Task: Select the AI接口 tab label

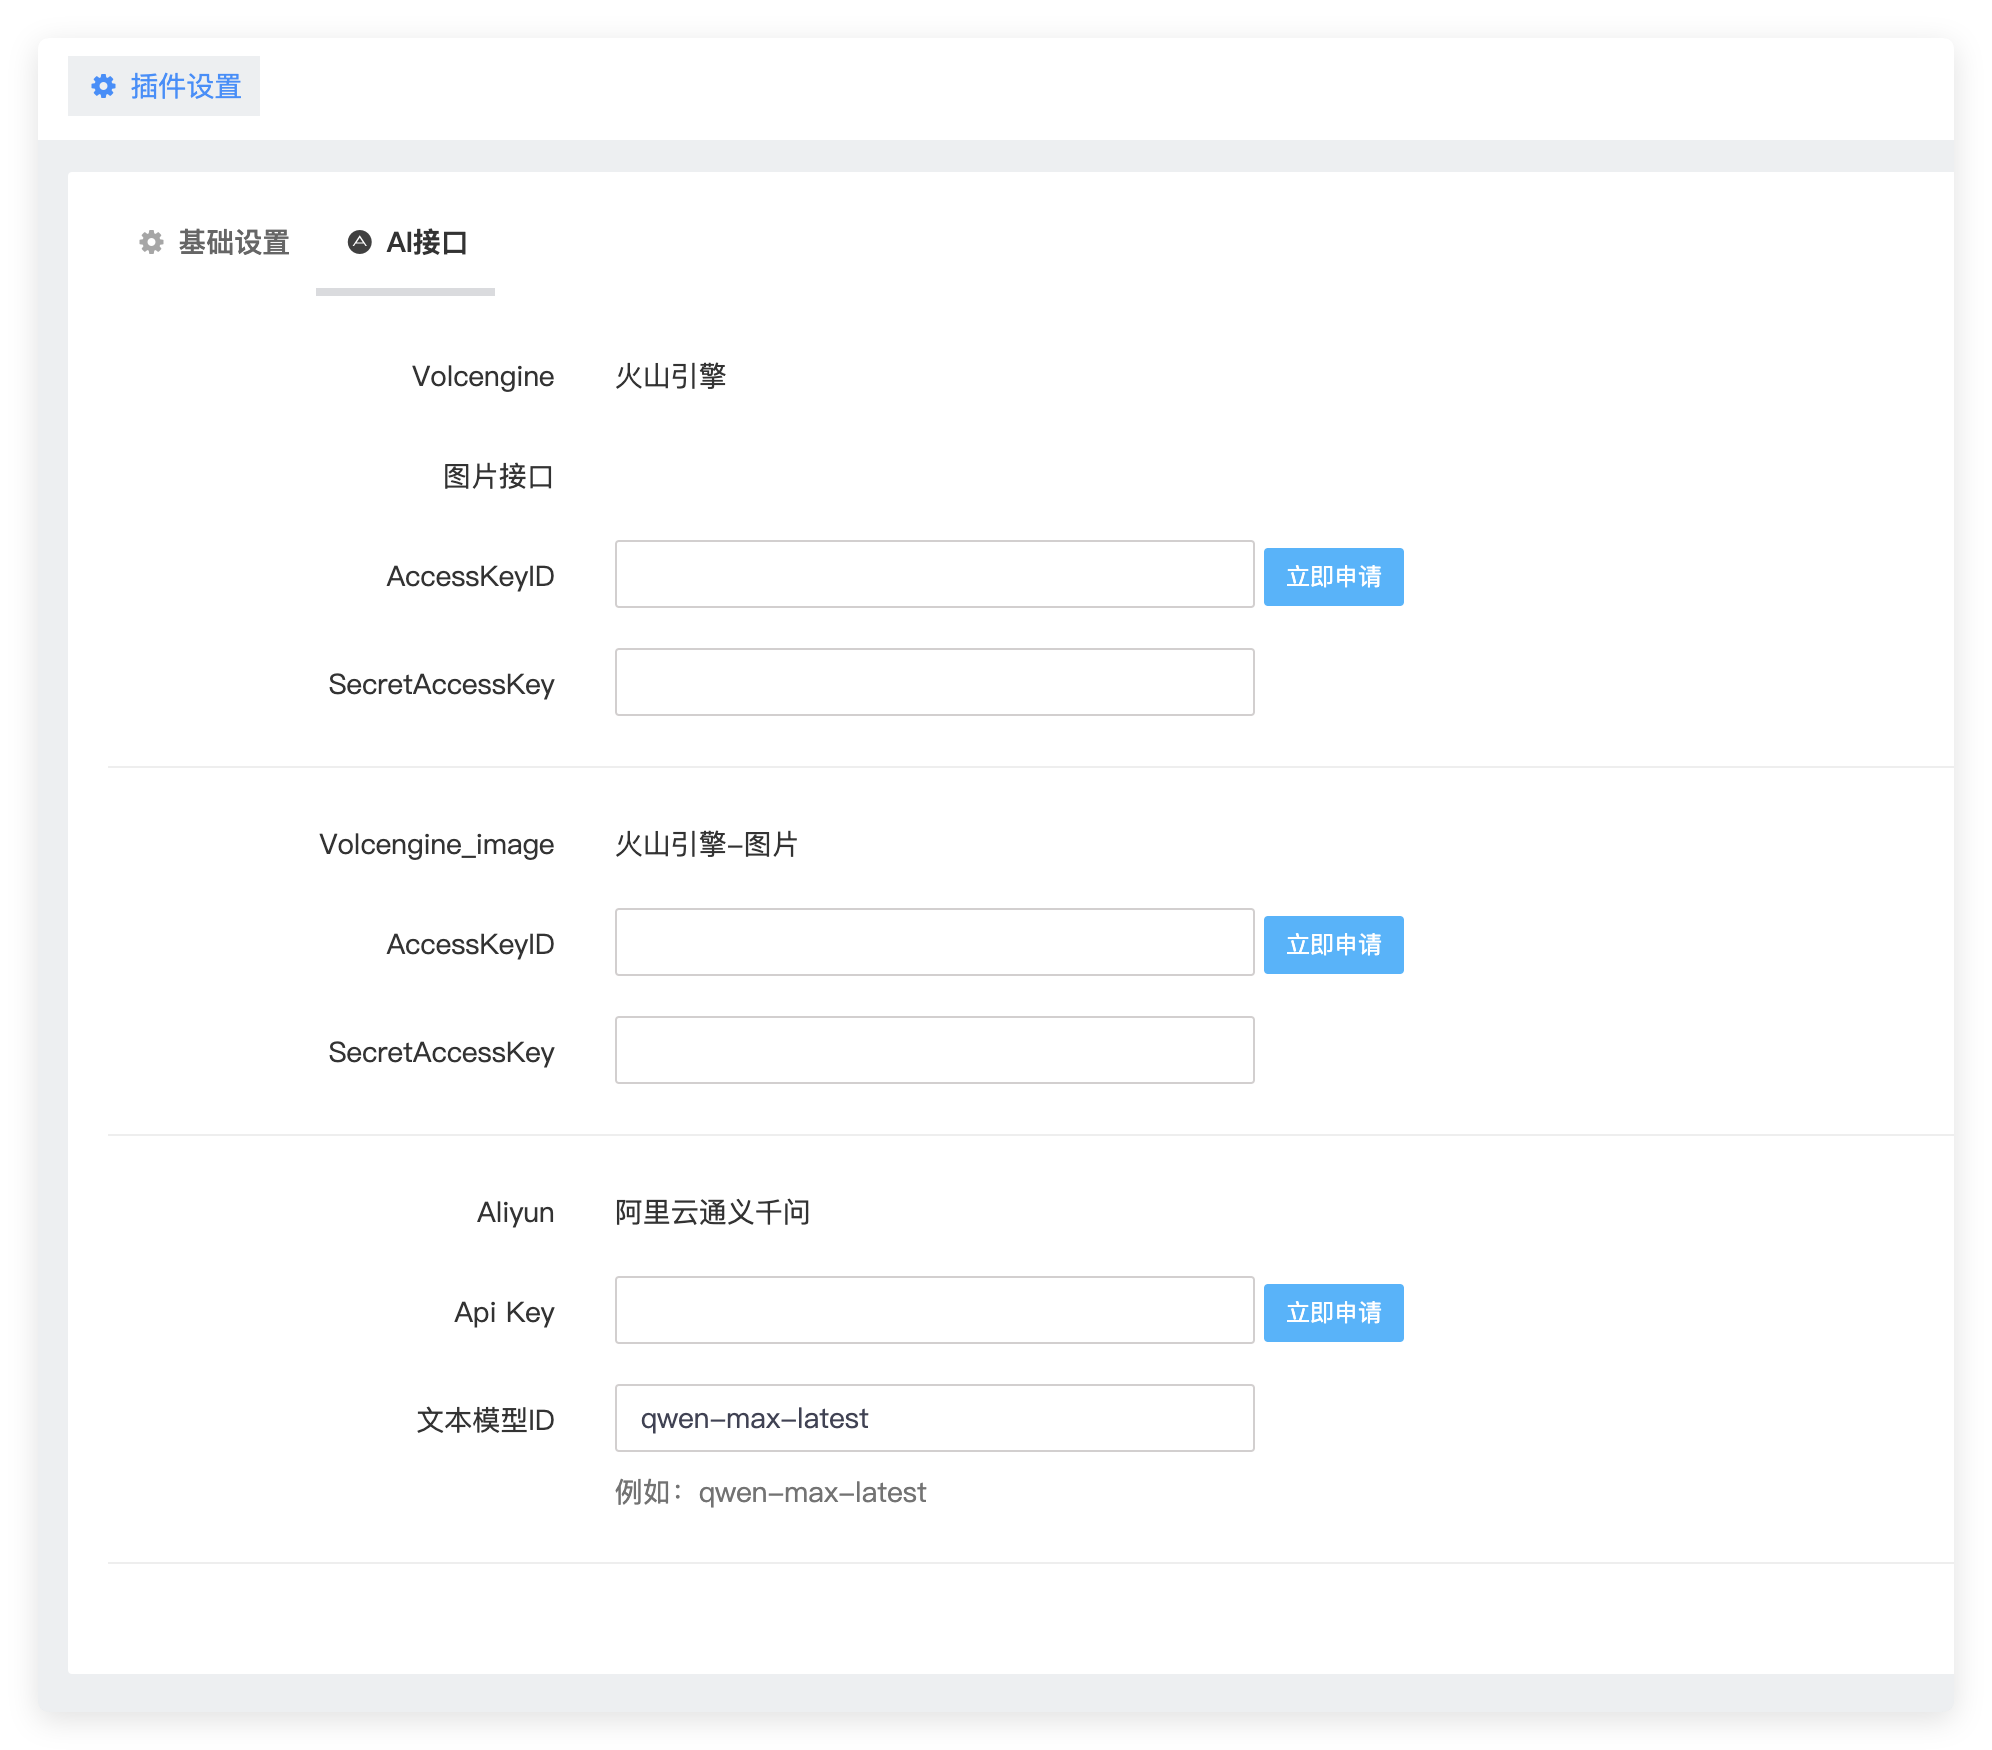Action: pos(426,242)
